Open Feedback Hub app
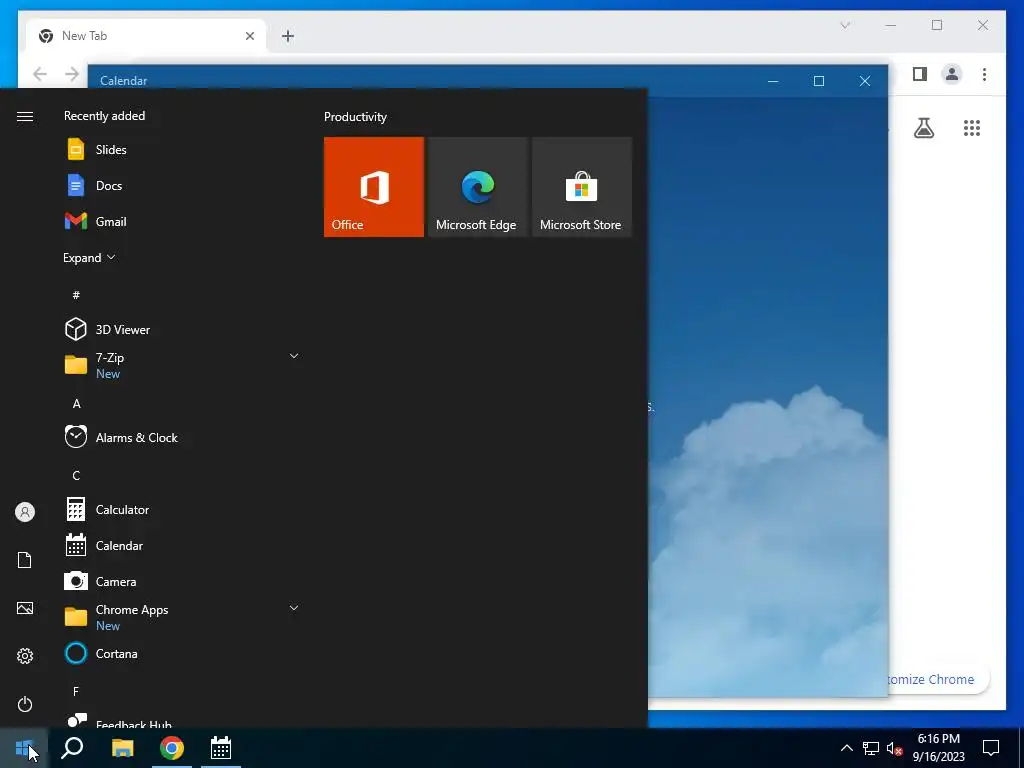The width and height of the screenshot is (1024, 768). 180,720
